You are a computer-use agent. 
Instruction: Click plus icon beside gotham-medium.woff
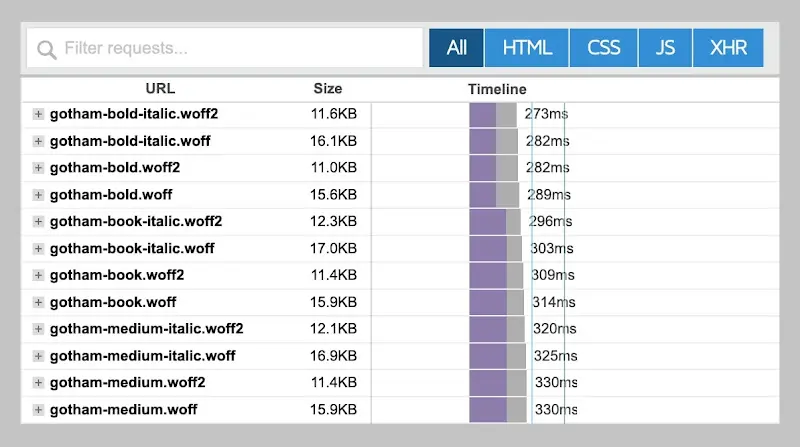(x=38, y=410)
